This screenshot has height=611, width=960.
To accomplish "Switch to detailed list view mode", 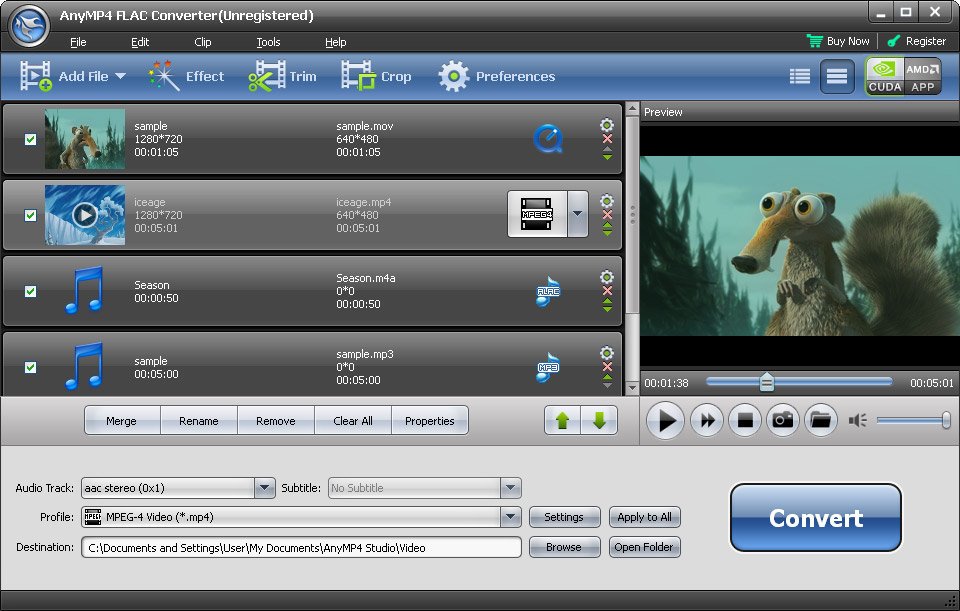I will tap(800, 77).
